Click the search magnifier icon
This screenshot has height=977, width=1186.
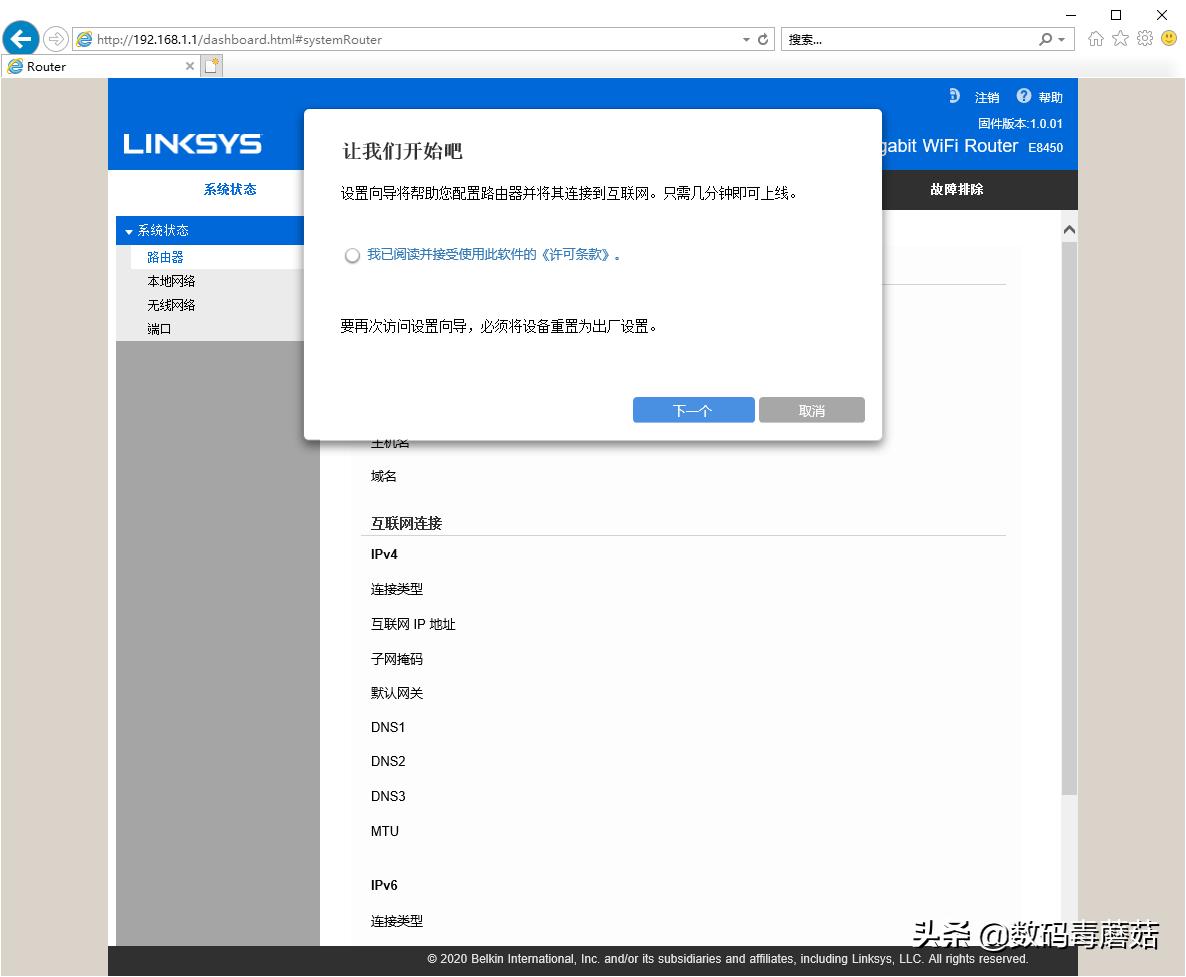point(1045,39)
